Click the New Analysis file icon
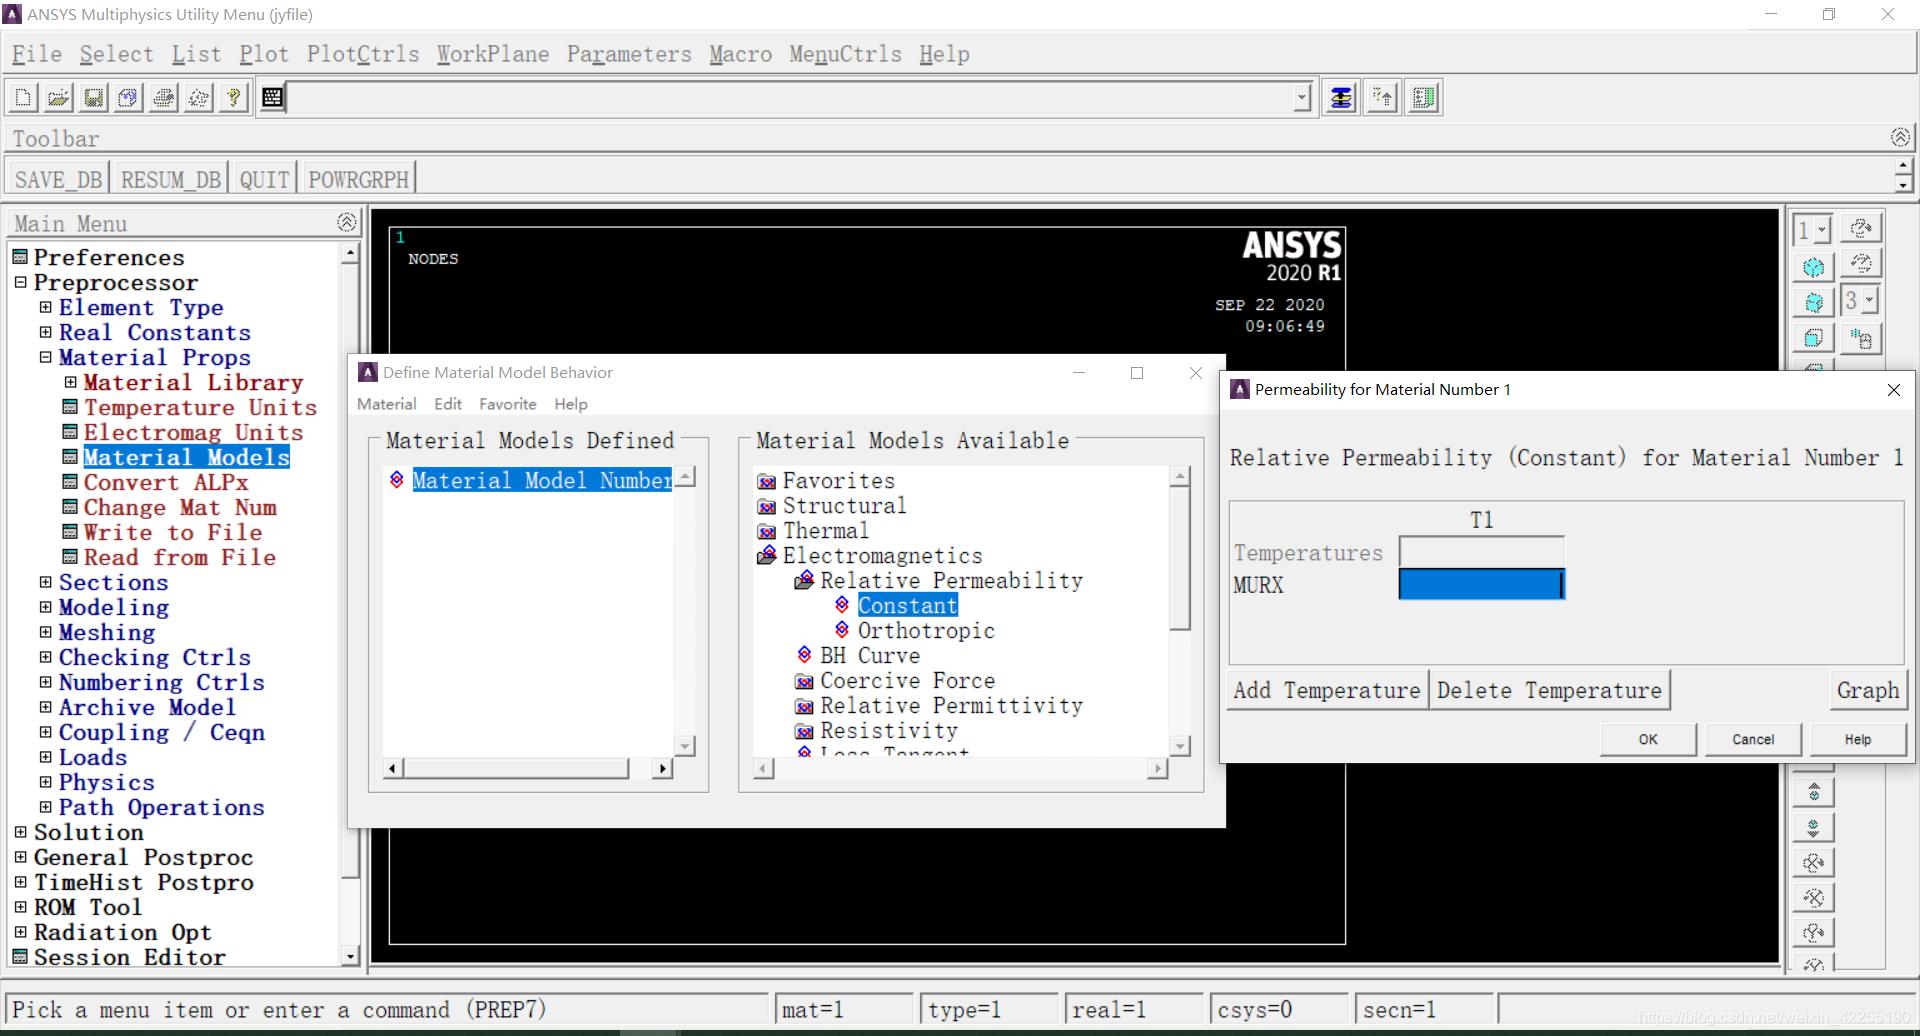 pos(23,98)
